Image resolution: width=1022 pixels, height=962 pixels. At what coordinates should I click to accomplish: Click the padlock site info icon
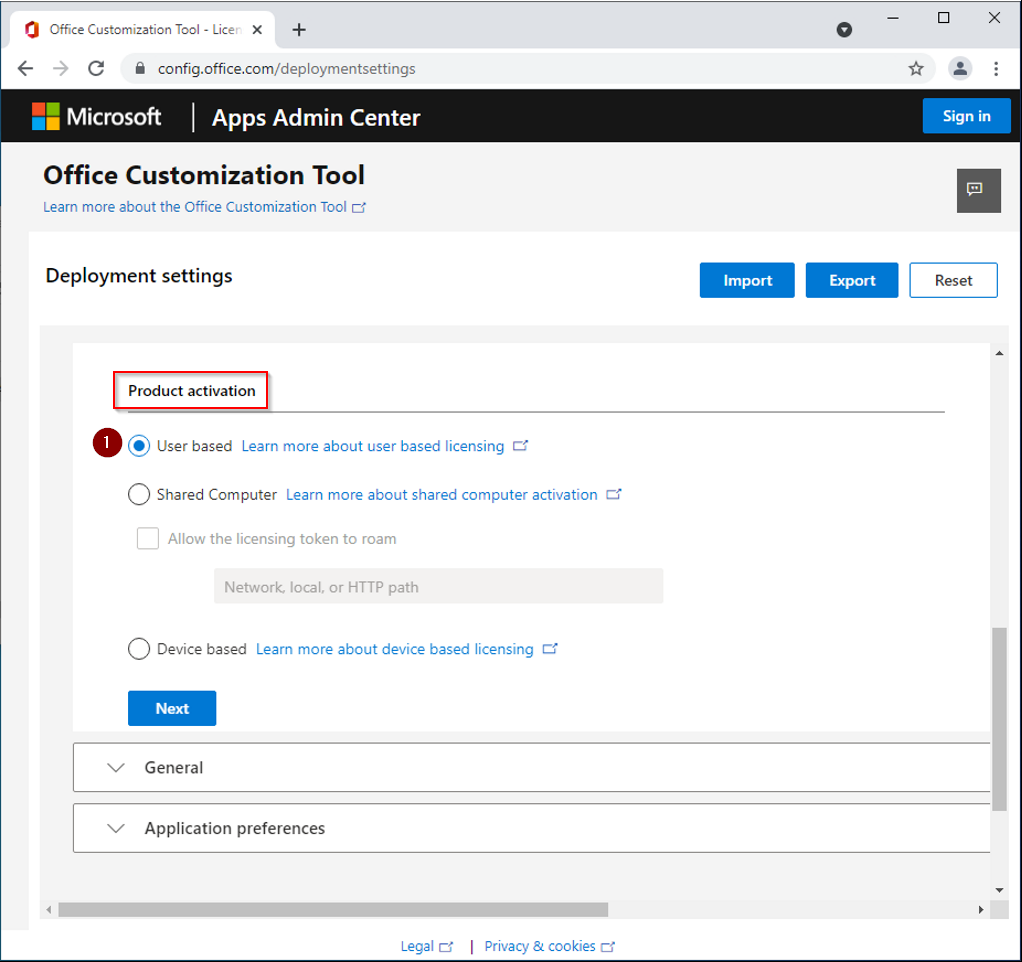point(139,68)
